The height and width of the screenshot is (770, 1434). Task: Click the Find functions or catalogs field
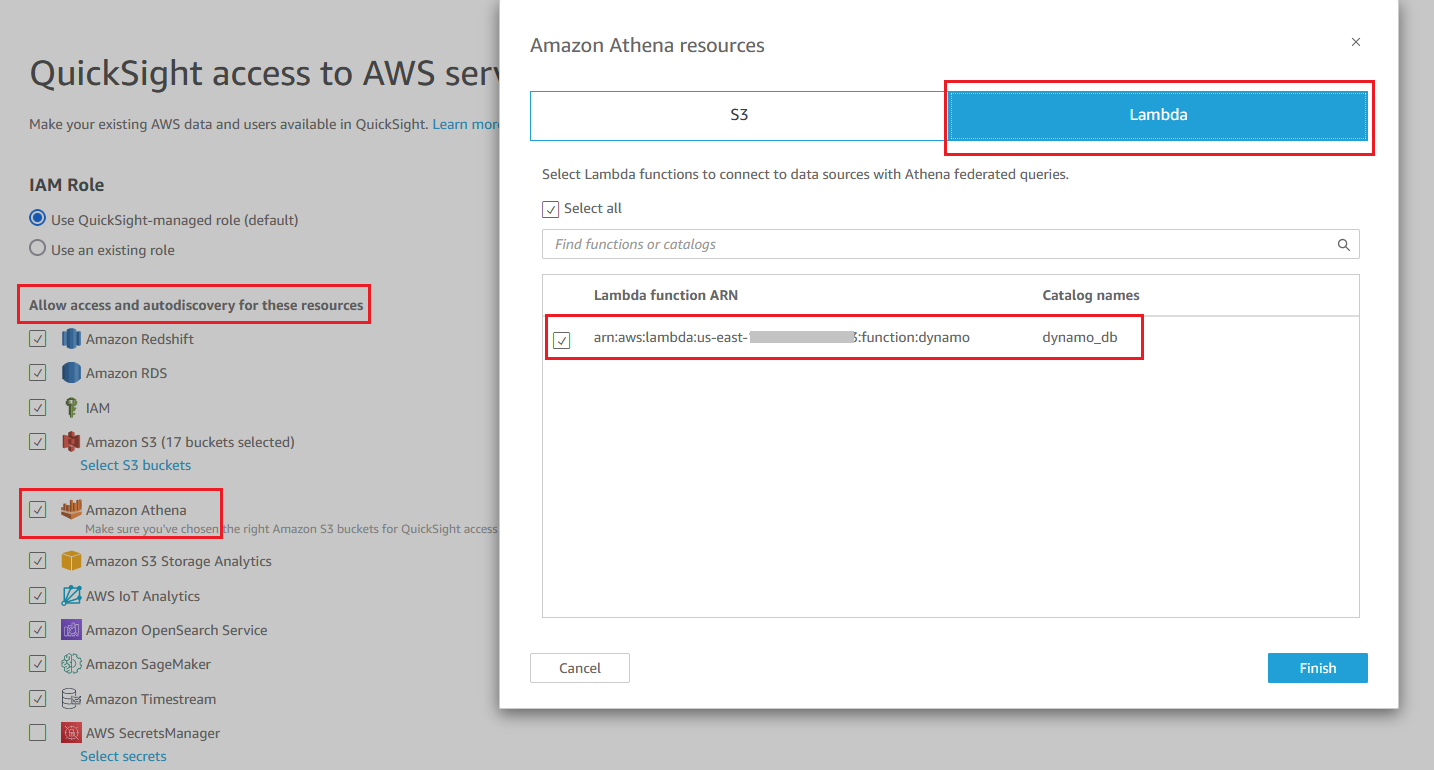(x=950, y=244)
